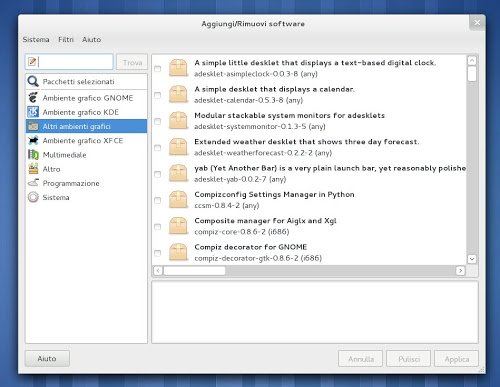Enable the compiz-core package checkbox

pos(158,227)
